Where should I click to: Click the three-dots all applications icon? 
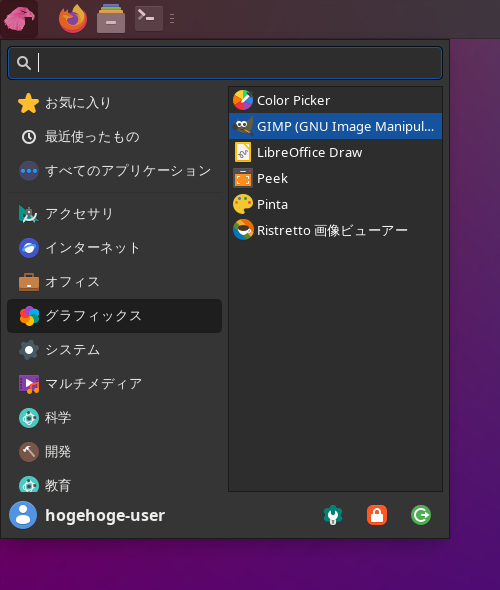pos(29,171)
